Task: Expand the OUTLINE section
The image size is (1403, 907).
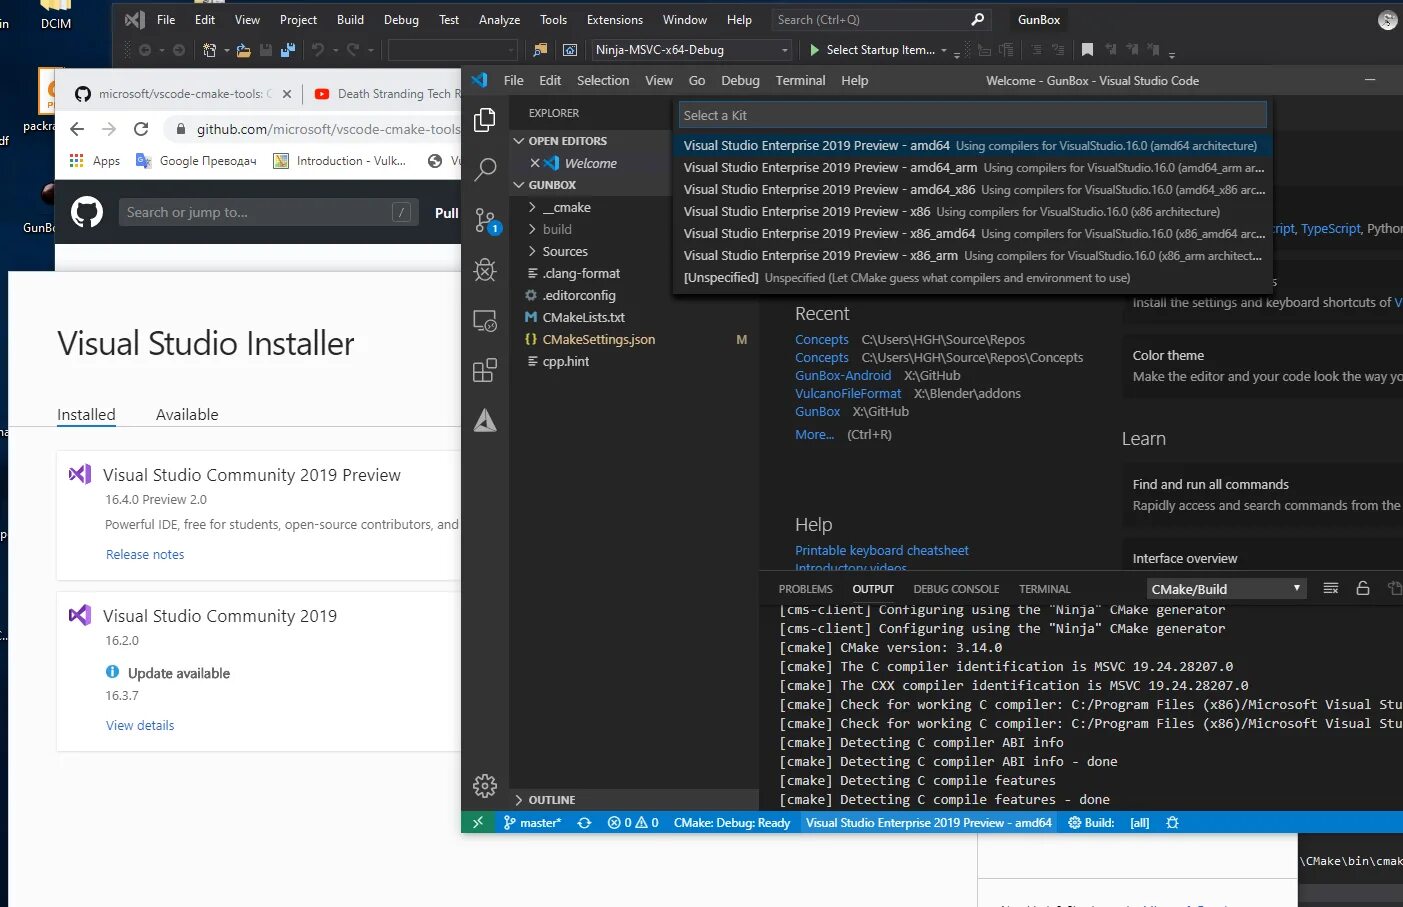Action: (x=545, y=800)
